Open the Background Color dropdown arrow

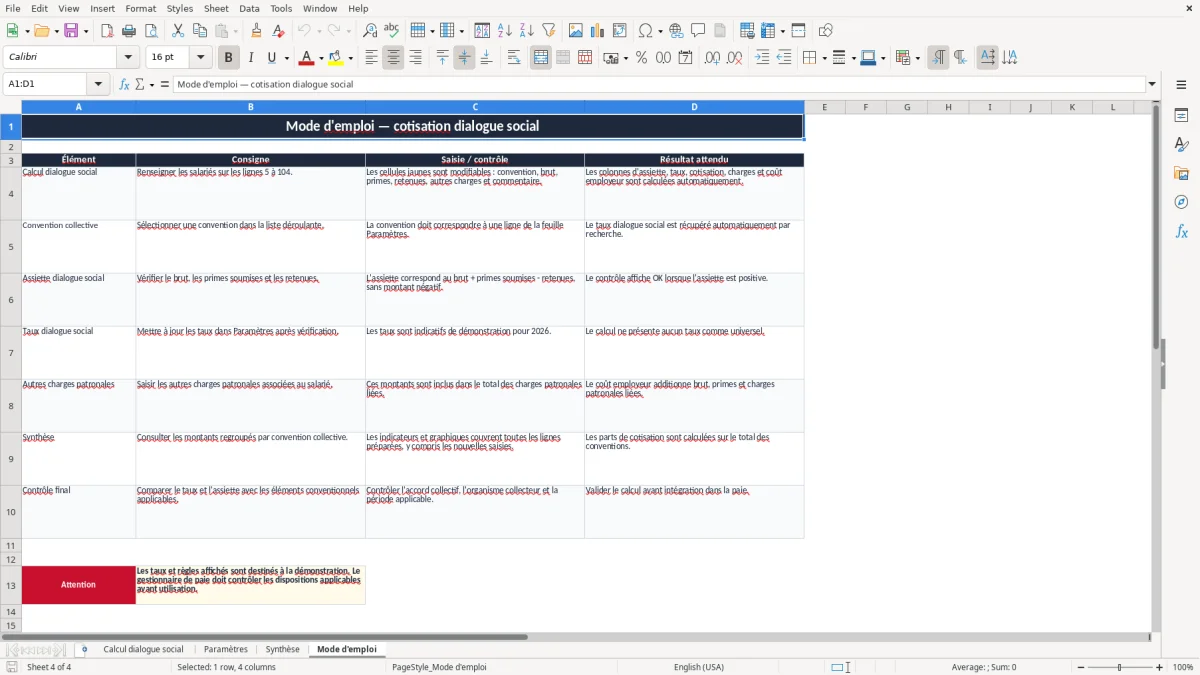pyautogui.click(x=350, y=58)
